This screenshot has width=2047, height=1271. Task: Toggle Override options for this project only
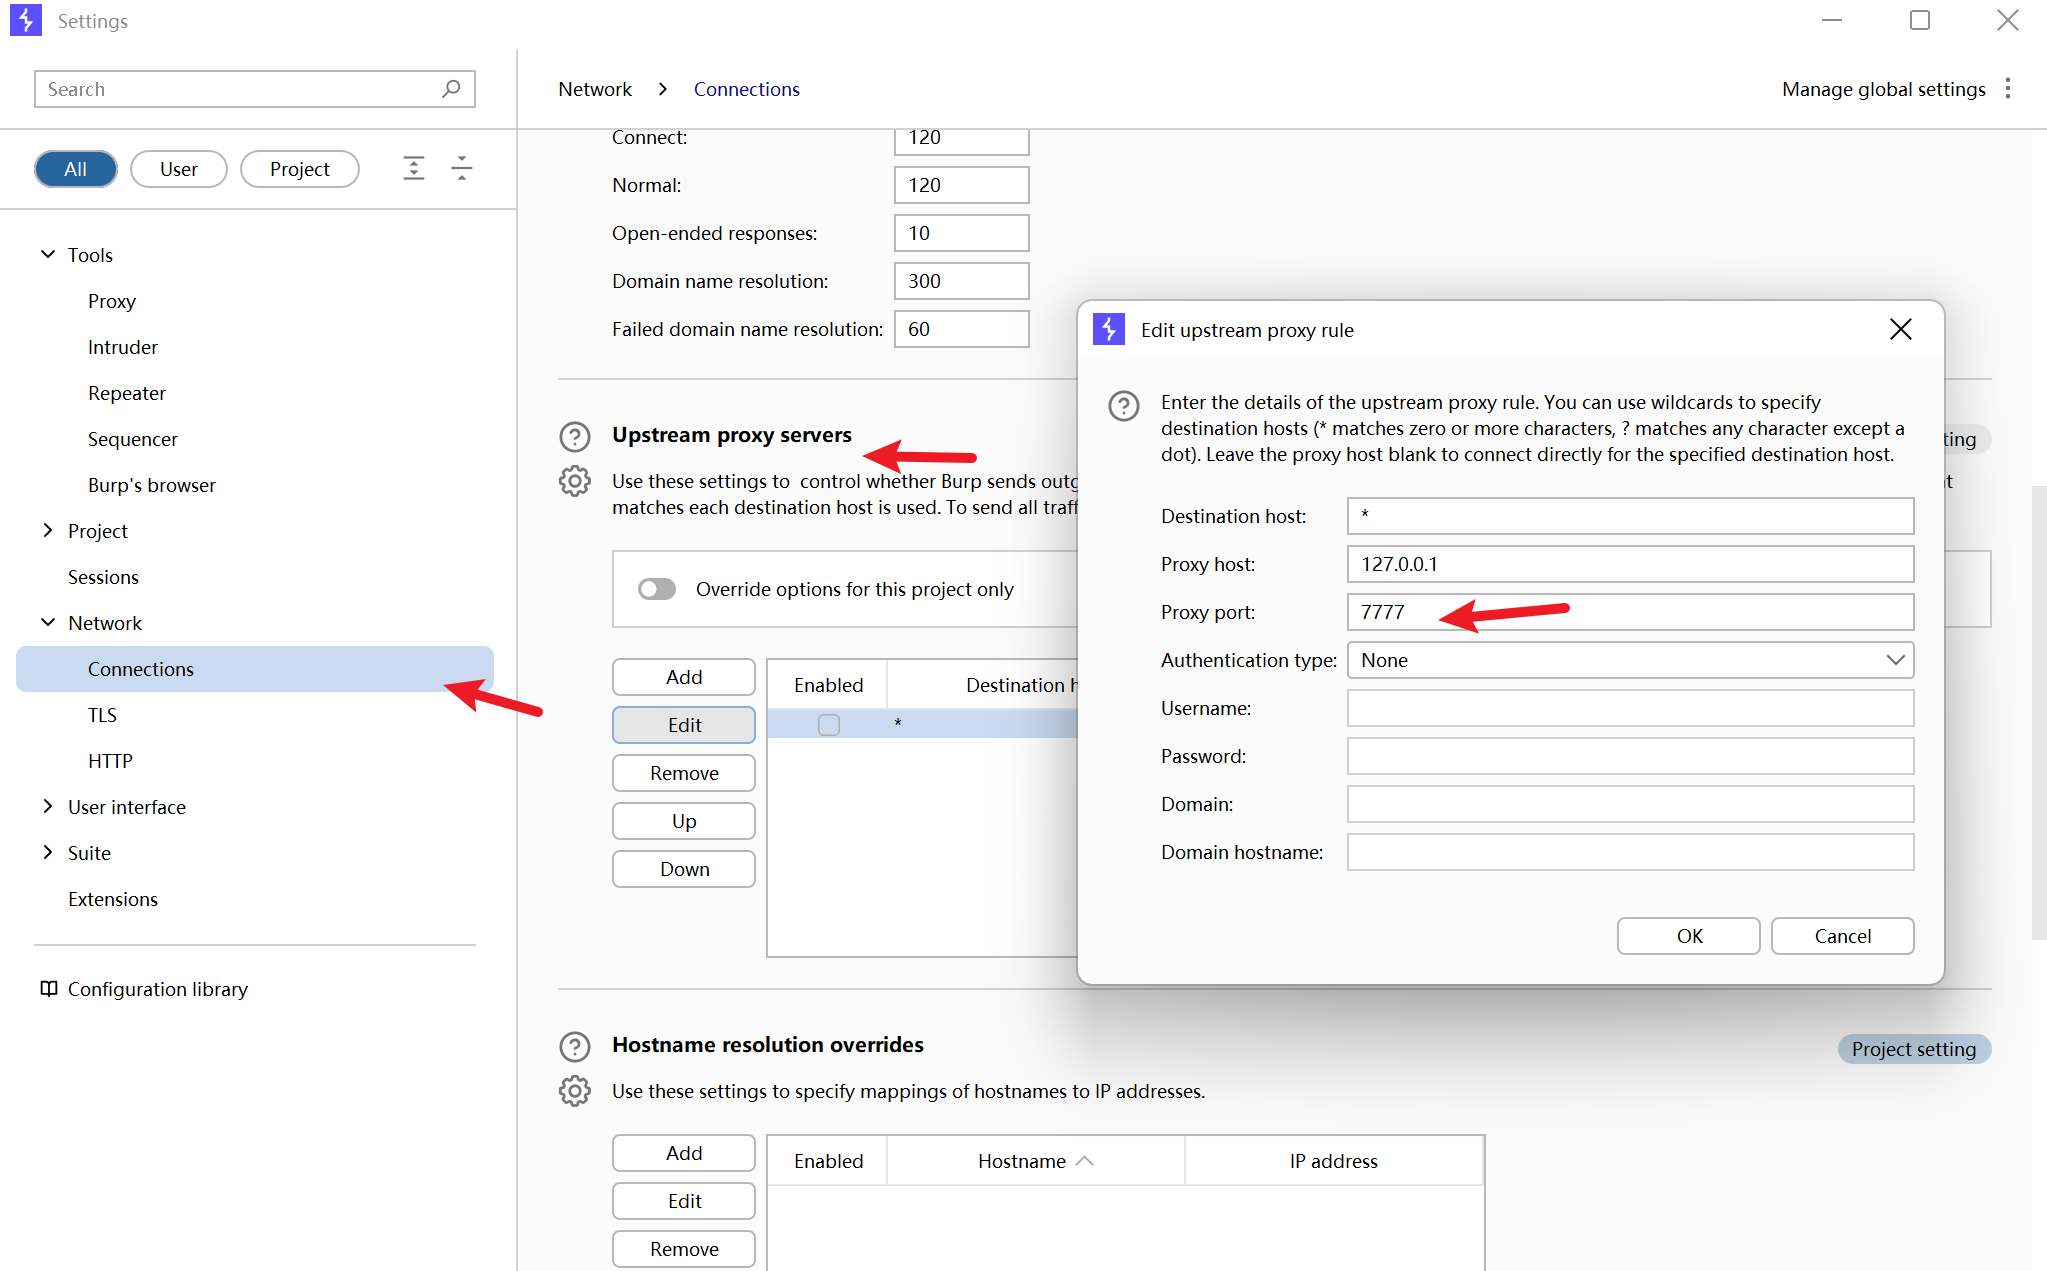[657, 589]
